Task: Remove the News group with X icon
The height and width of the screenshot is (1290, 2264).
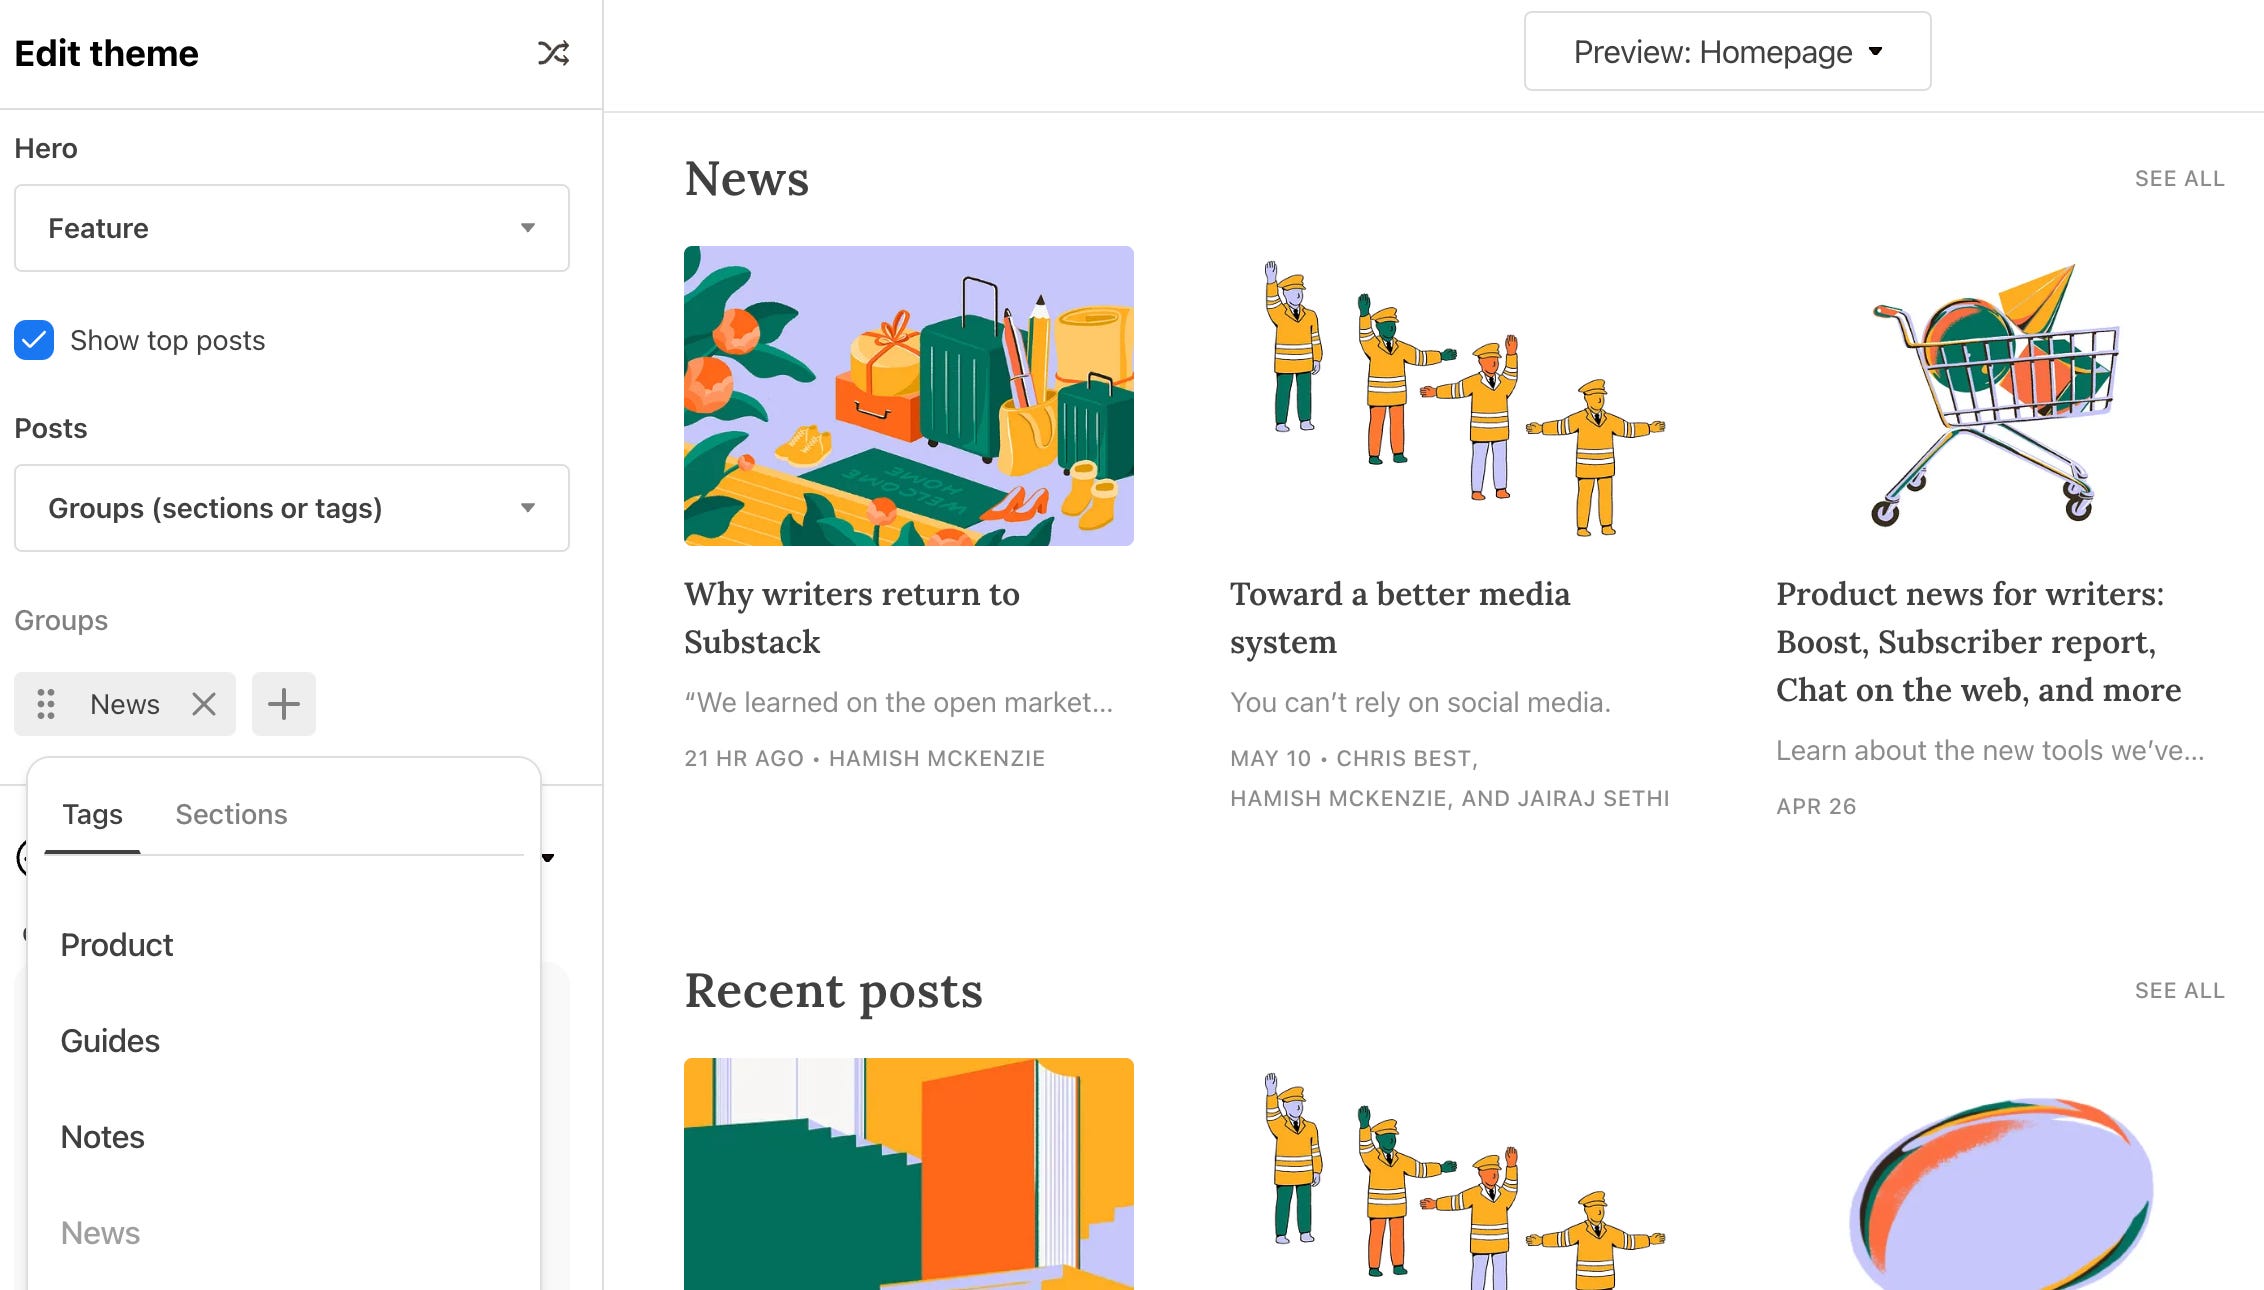Action: (x=204, y=704)
